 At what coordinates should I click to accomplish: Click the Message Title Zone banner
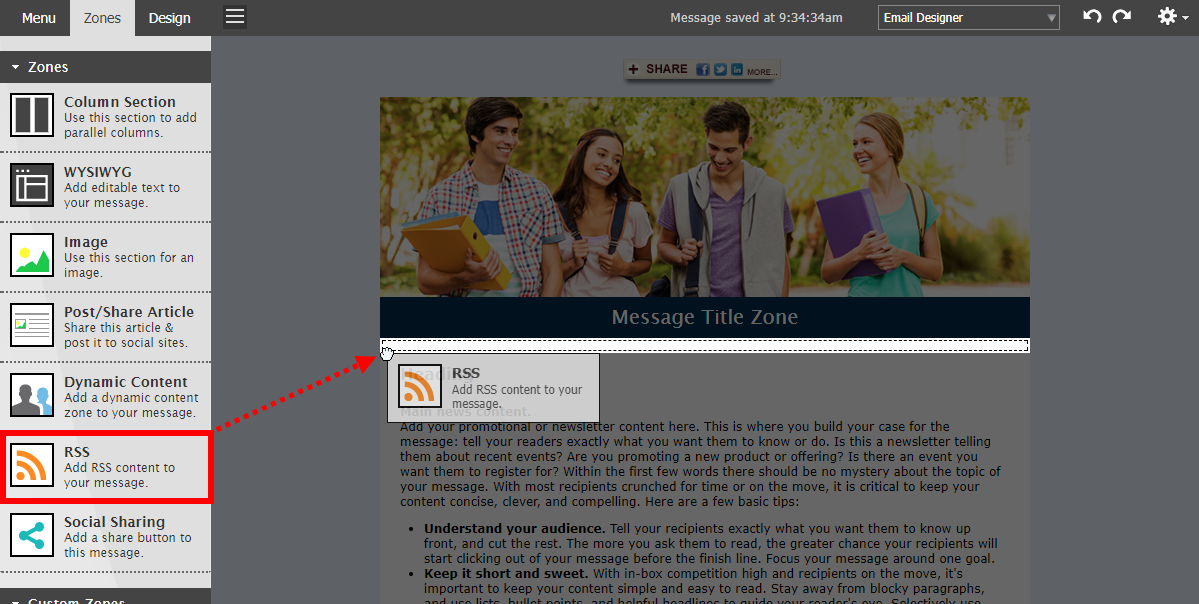pyautogui.click(x=704, y=317)
